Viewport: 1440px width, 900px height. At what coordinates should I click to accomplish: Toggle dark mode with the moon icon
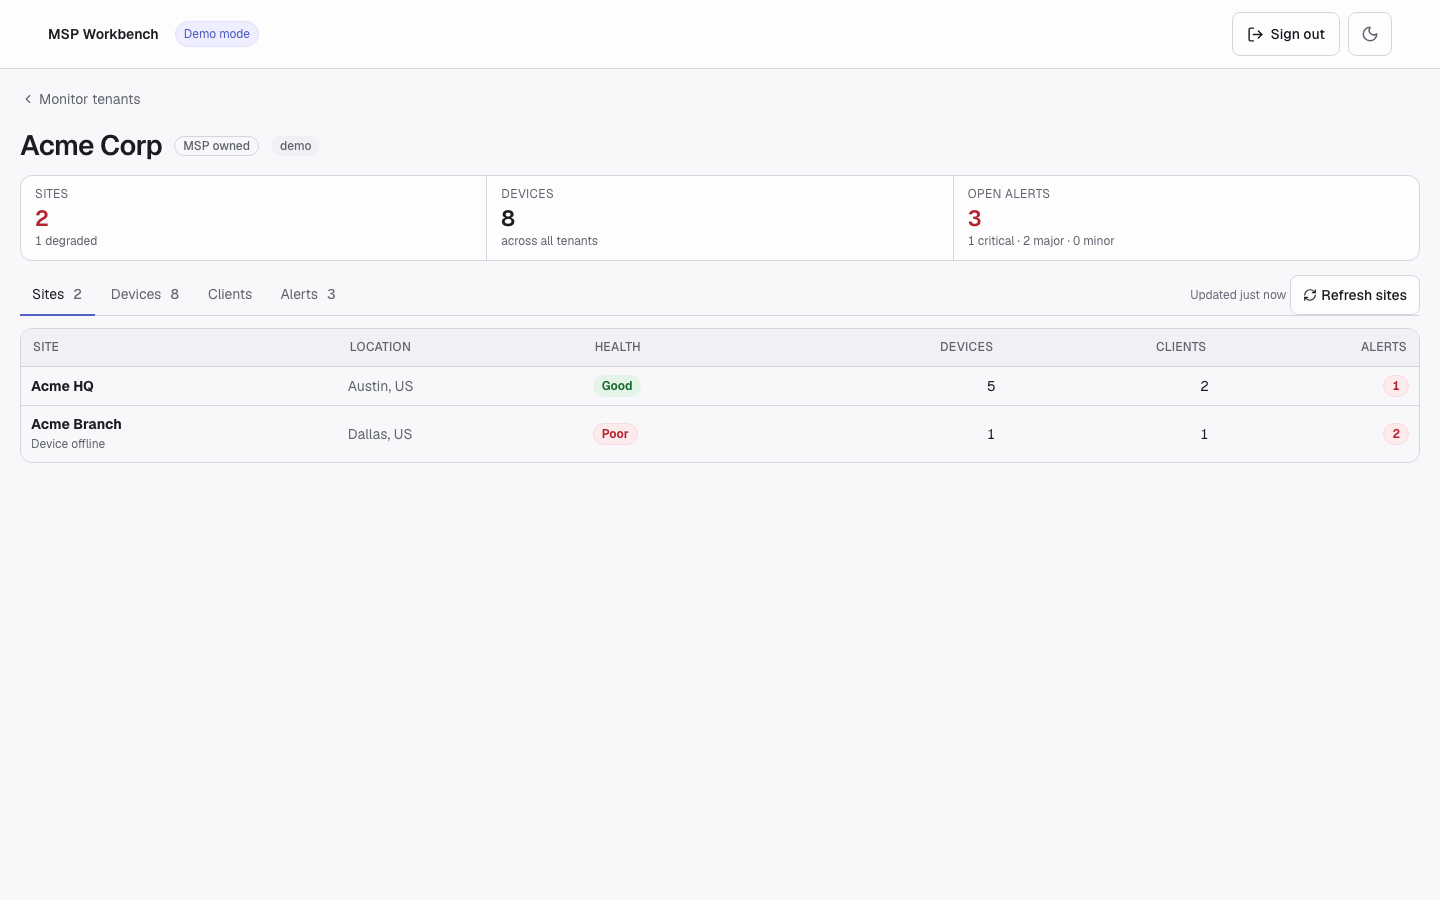(1370, 34)
